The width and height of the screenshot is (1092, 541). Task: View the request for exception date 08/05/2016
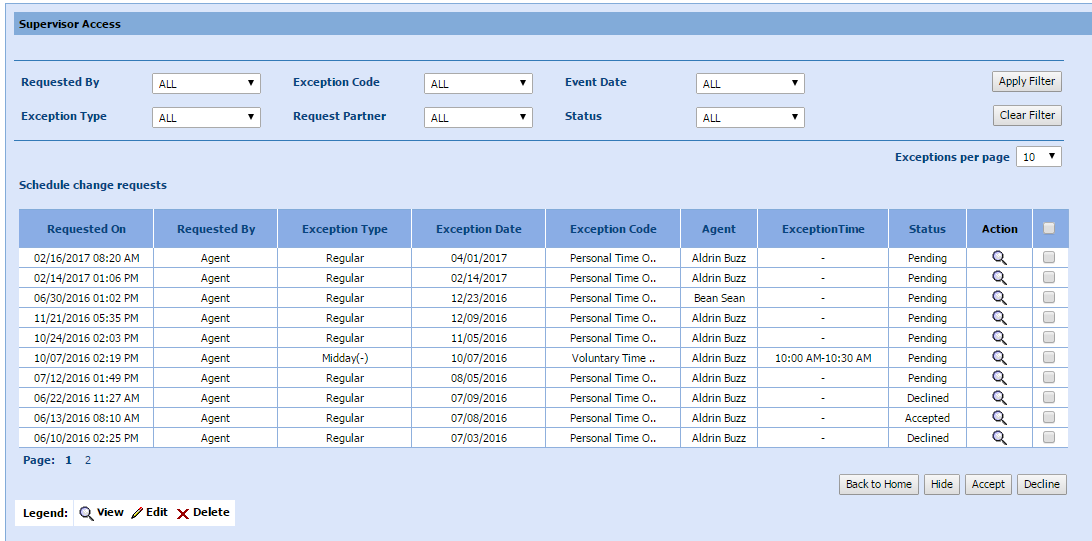coord(999,378)
